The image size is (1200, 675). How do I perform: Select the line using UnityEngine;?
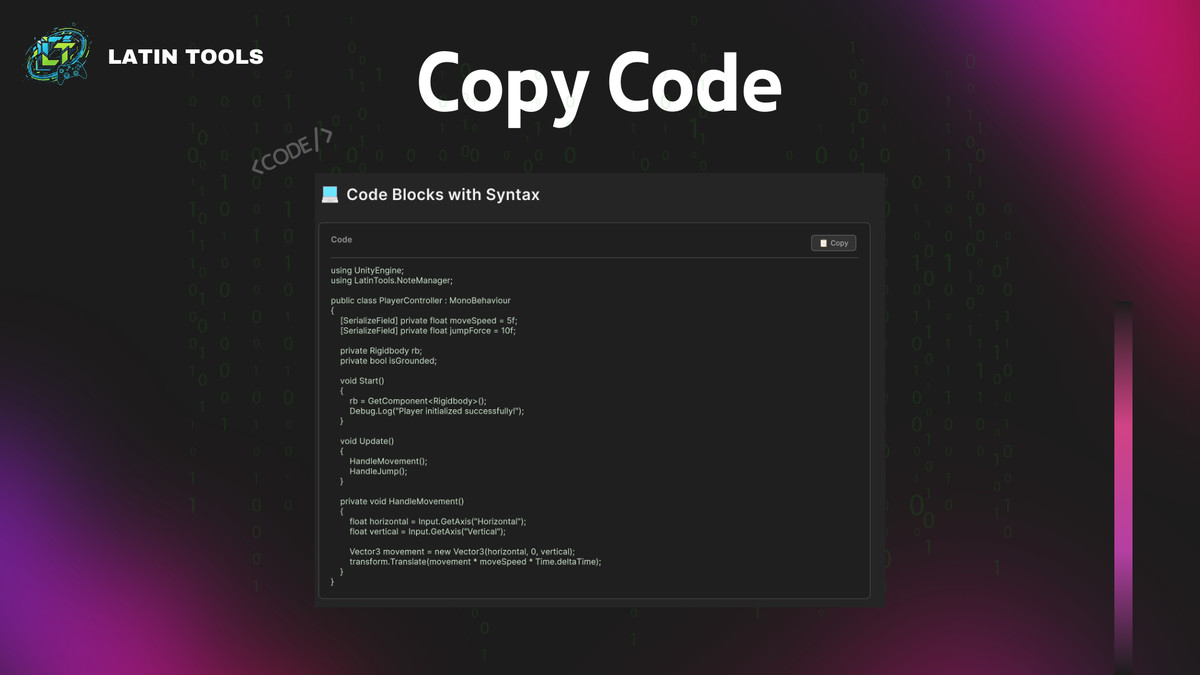click(367, 270)
